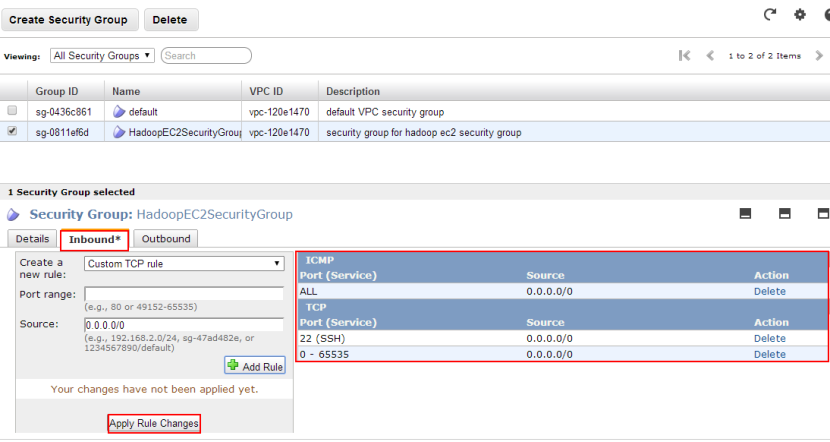
Task: Click the default group name text
Action: [143, 112]
